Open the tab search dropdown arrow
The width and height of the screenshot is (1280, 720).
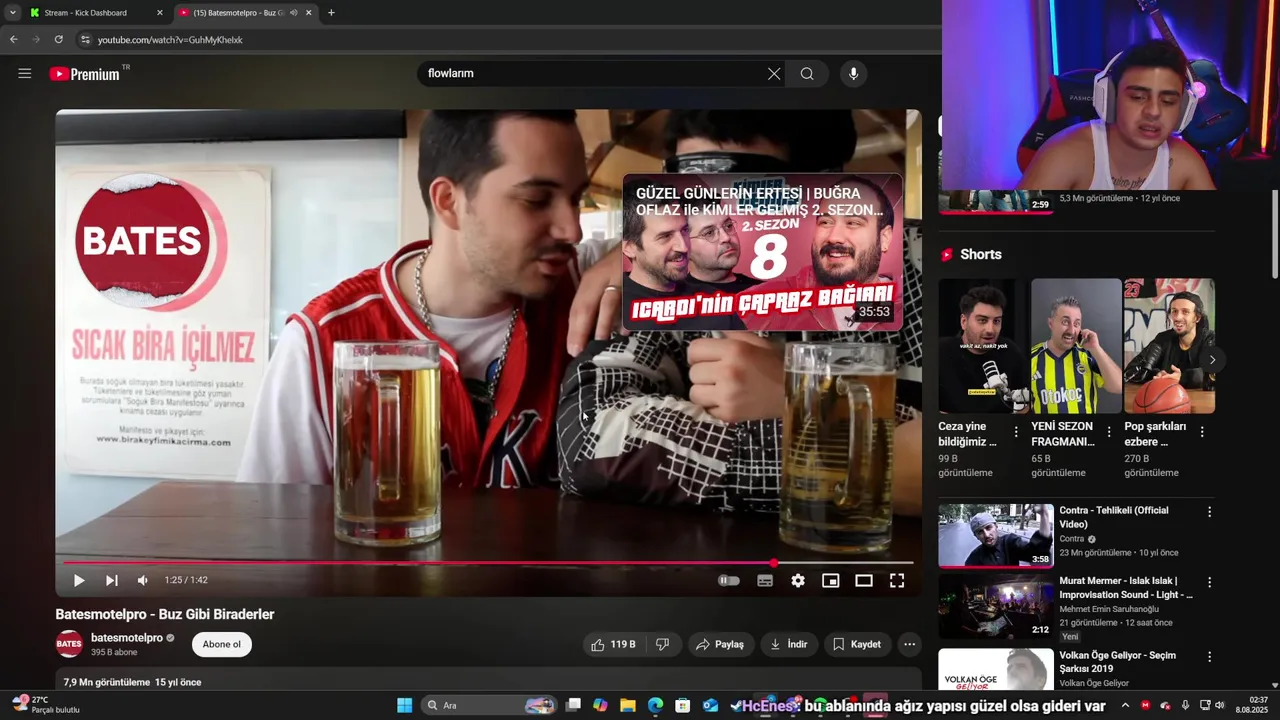point(12,13)
